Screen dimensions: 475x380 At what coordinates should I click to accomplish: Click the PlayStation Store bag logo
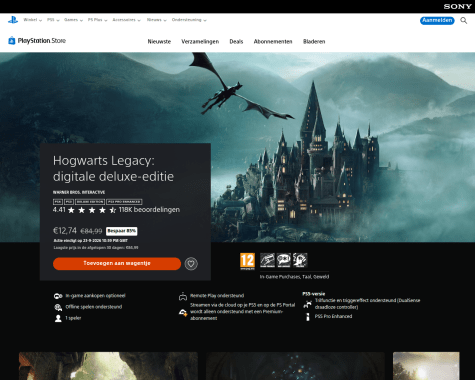(12, 41)
